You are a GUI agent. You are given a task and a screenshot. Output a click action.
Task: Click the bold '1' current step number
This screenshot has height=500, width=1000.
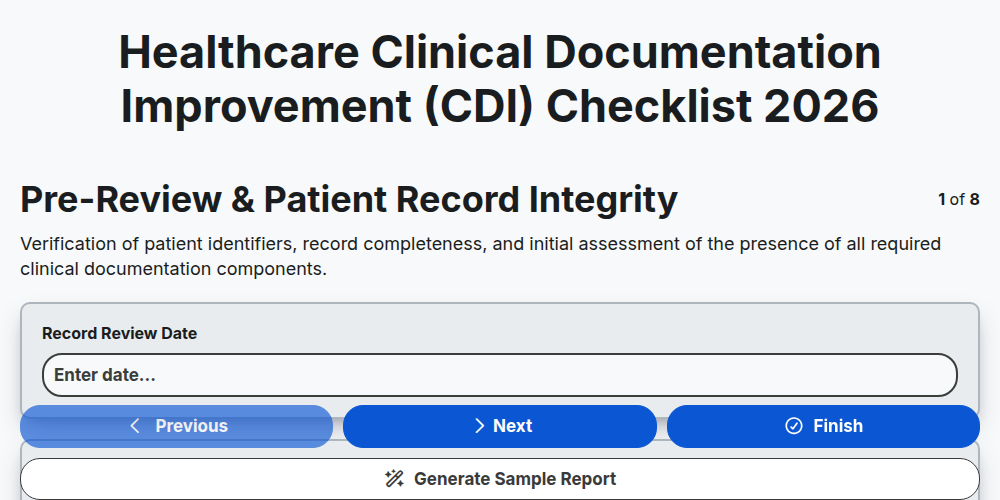pos(942,200)
